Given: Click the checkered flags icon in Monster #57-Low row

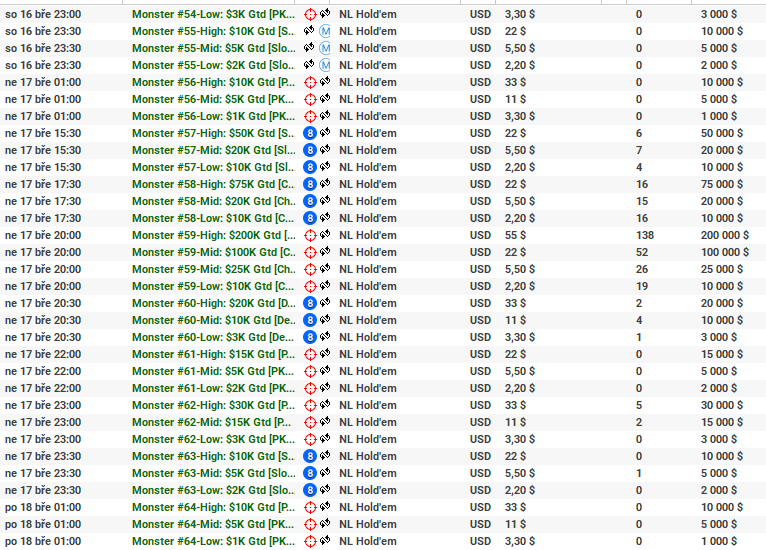Looking at the screenshot, I should pos(325,167).
